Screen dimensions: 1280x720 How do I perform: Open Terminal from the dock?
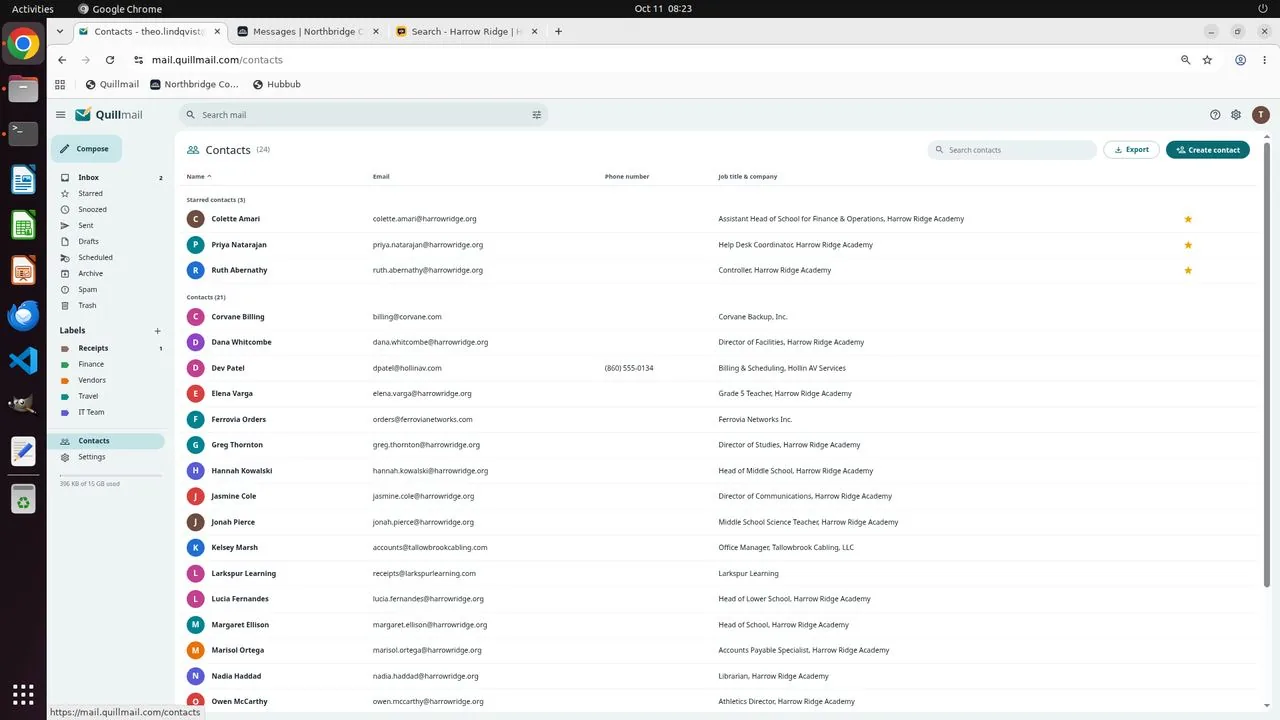(x=23, y=133)
